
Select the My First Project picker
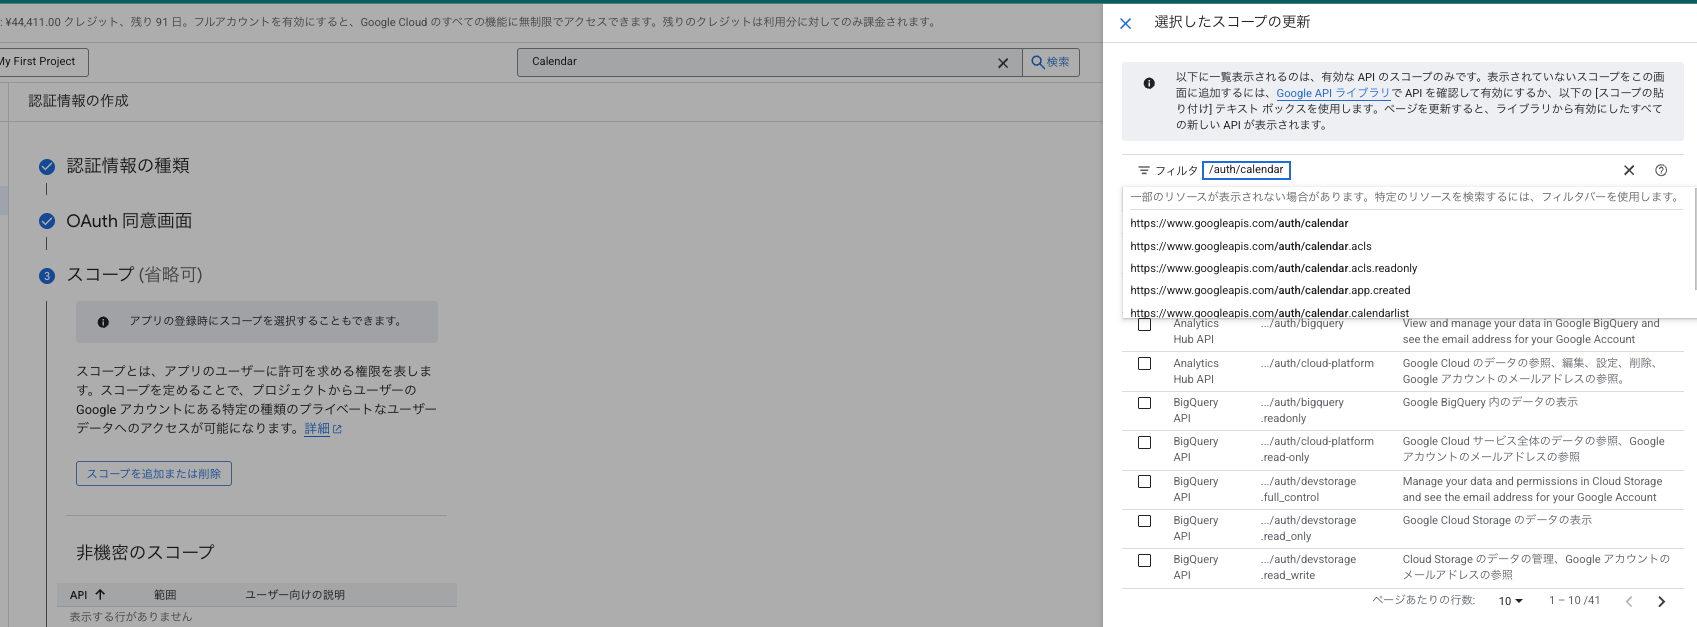point(40,62)
